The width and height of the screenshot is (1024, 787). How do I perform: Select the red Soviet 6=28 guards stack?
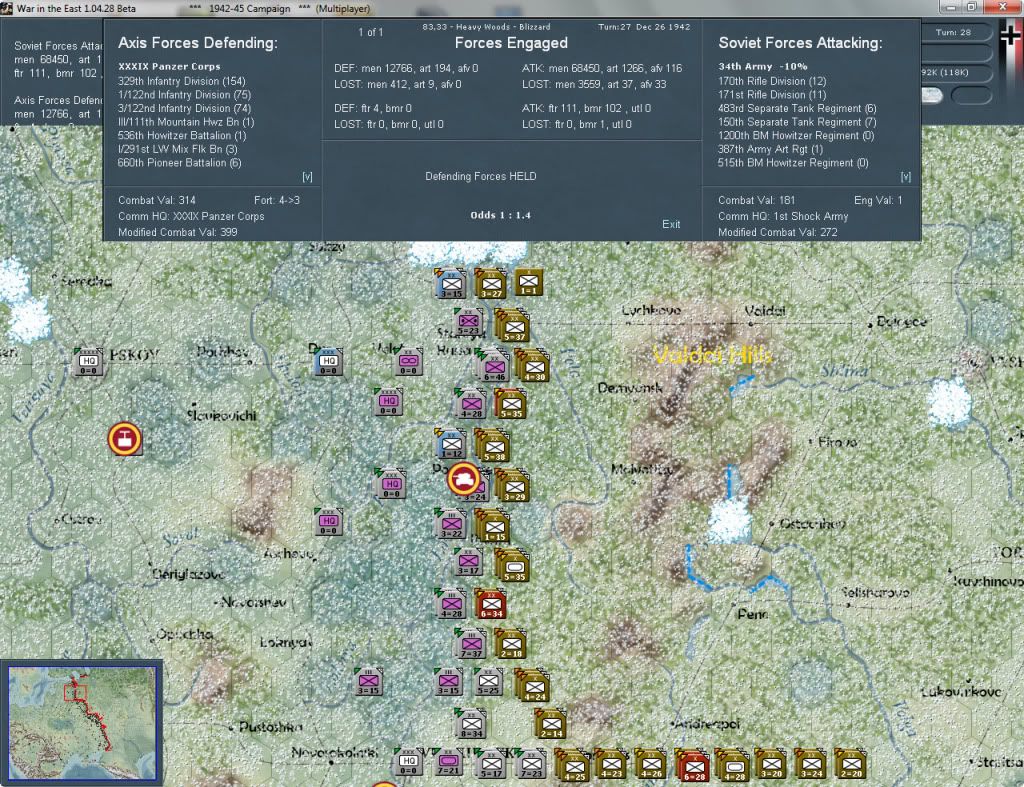coord(692,765)
